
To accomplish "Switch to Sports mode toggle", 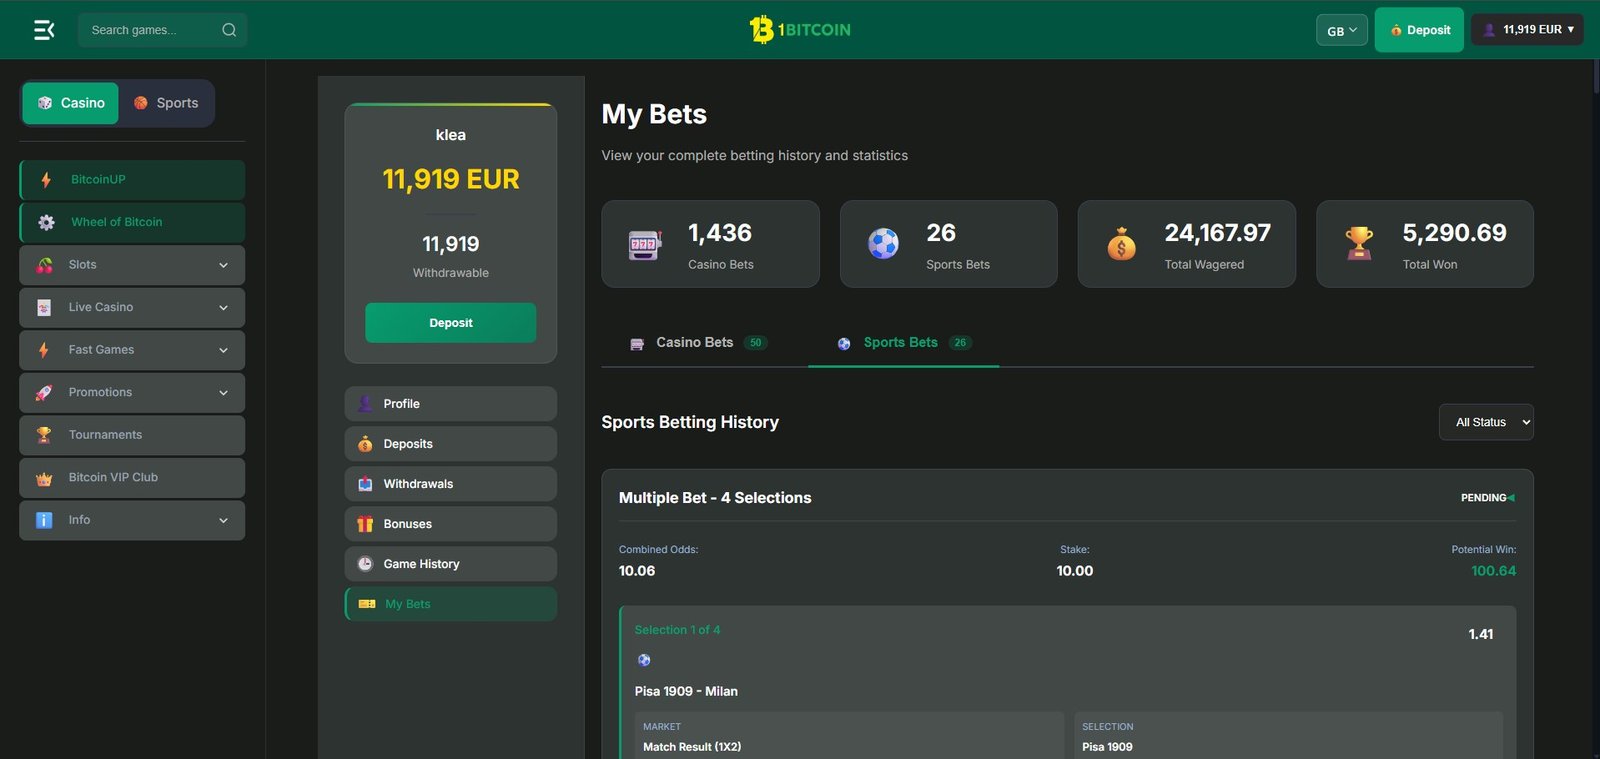I will pyautogui.click(x=166, y=103).
